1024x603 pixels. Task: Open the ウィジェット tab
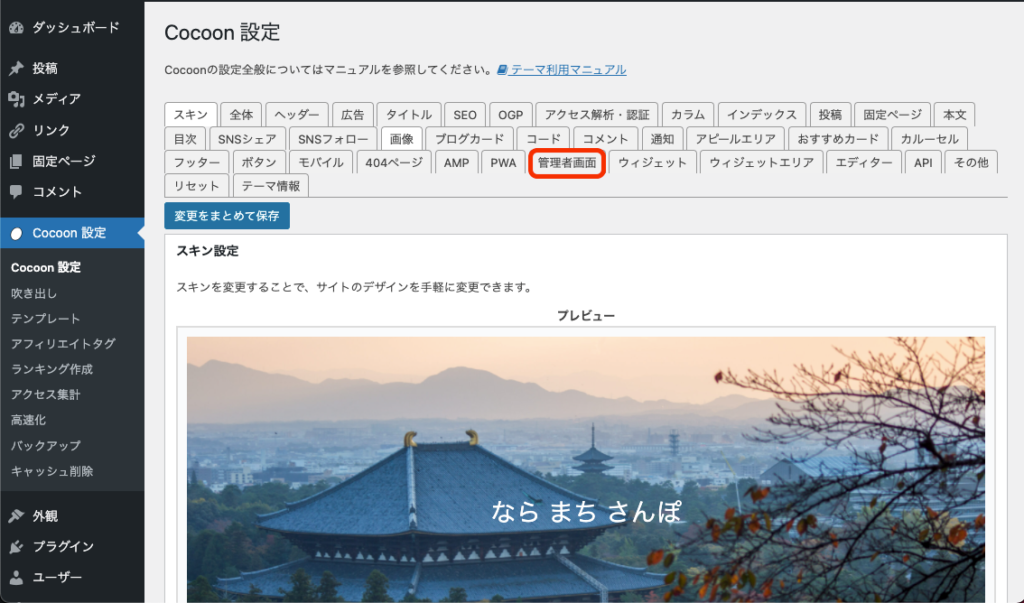pos(652,163)
